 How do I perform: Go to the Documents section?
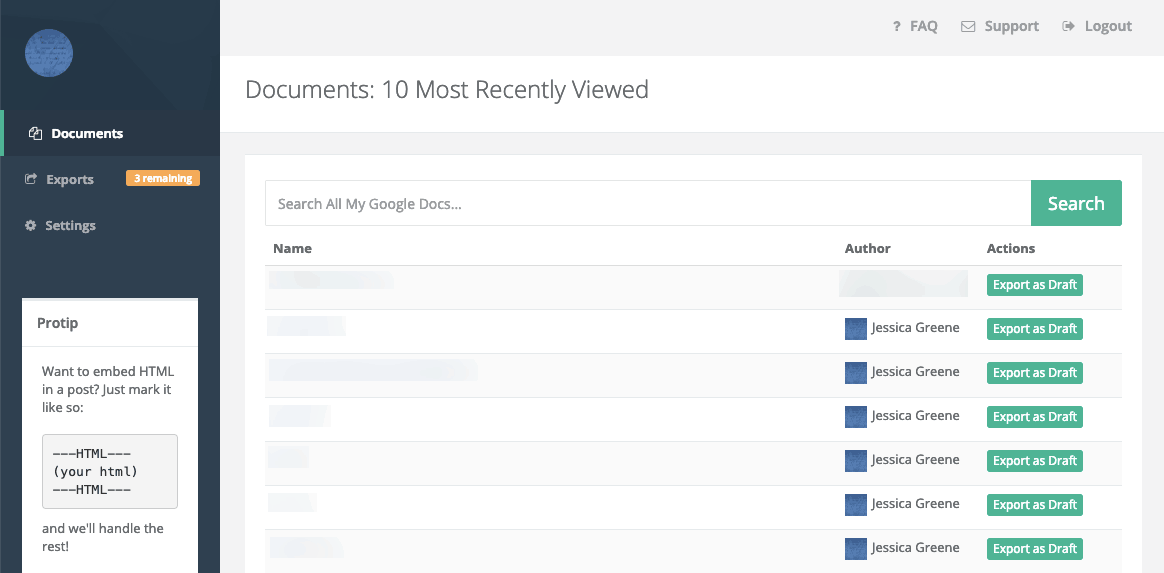pyautogui.click(x=87, y=134)
